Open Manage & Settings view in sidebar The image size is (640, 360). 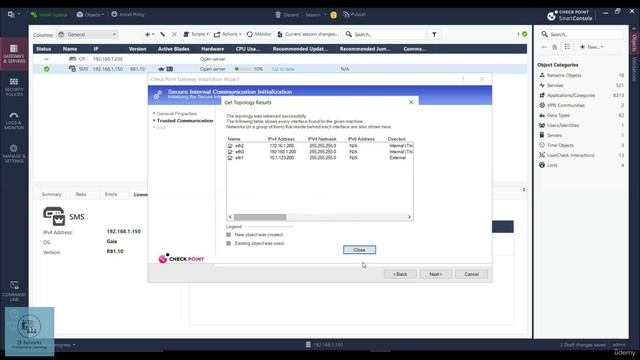pyautogui.click(x=14, y=153)
